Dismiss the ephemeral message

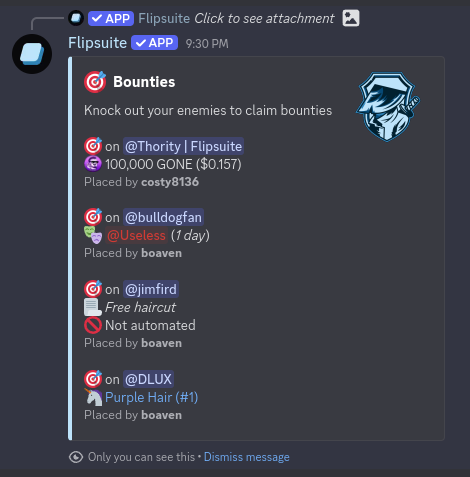click(x=247, y=457)
